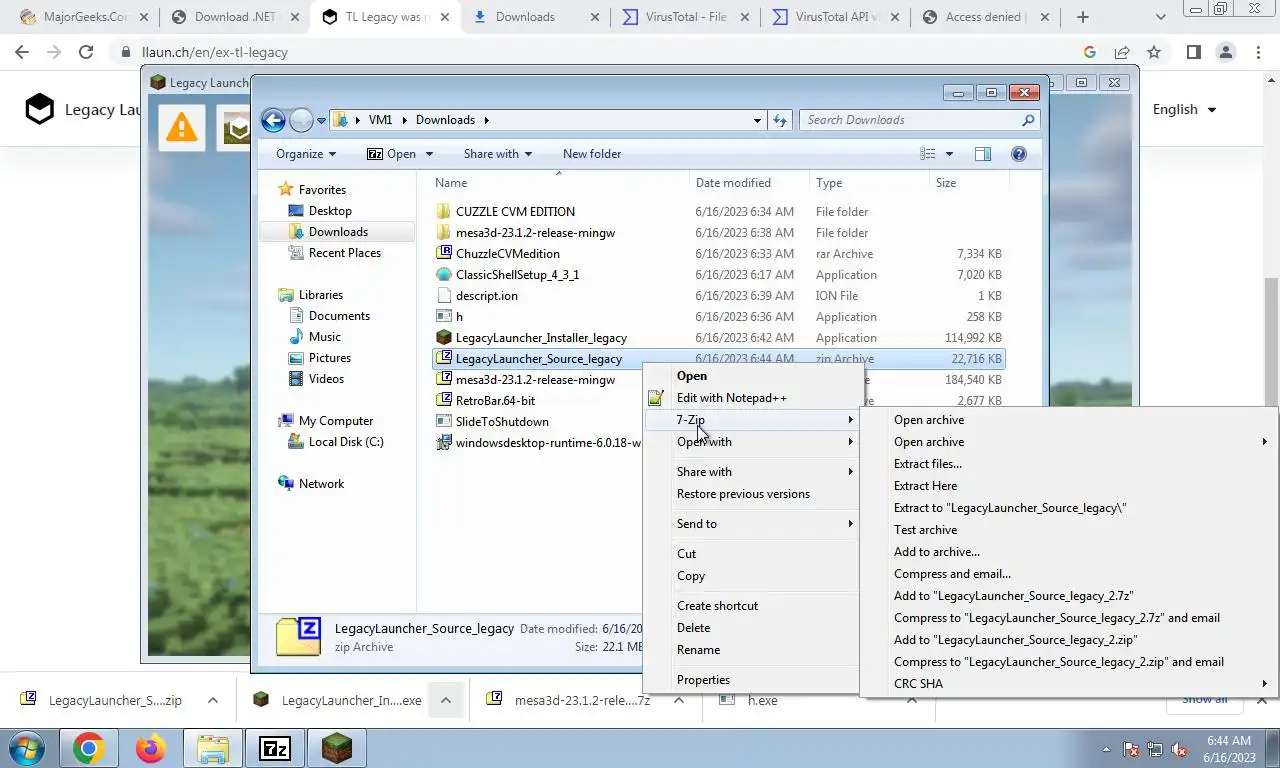Open Documents library in sidebar
The width and height of the screenshot is (1280, 768).
tap(339, 316)
